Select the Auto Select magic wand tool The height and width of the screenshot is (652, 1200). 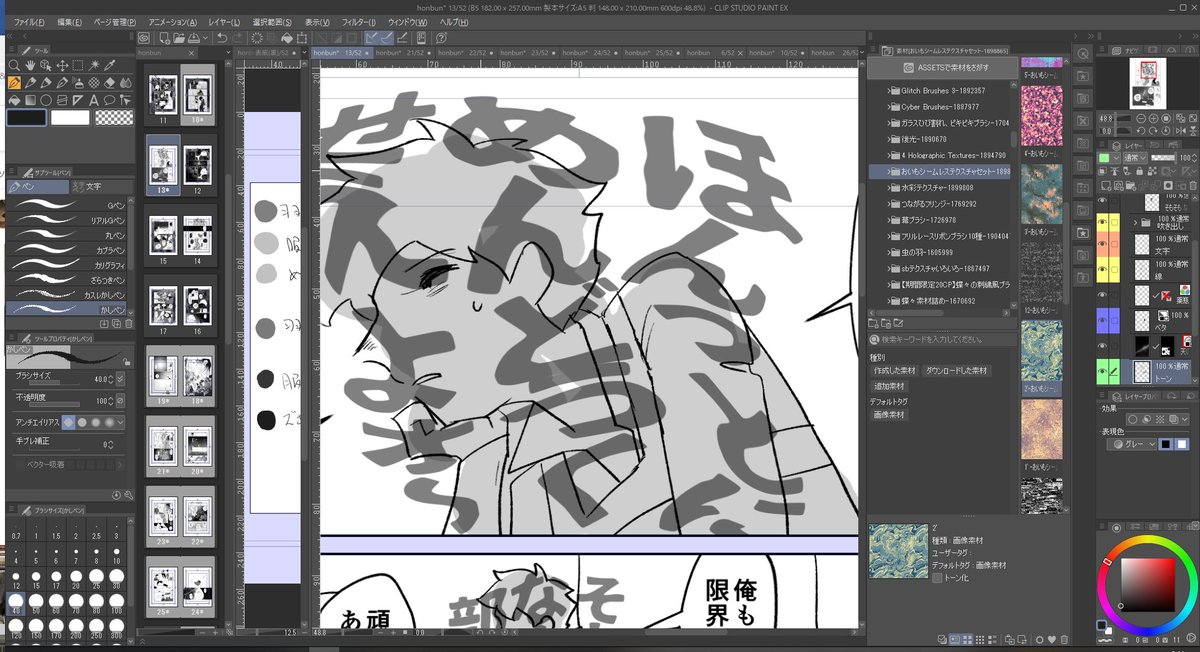95,66
